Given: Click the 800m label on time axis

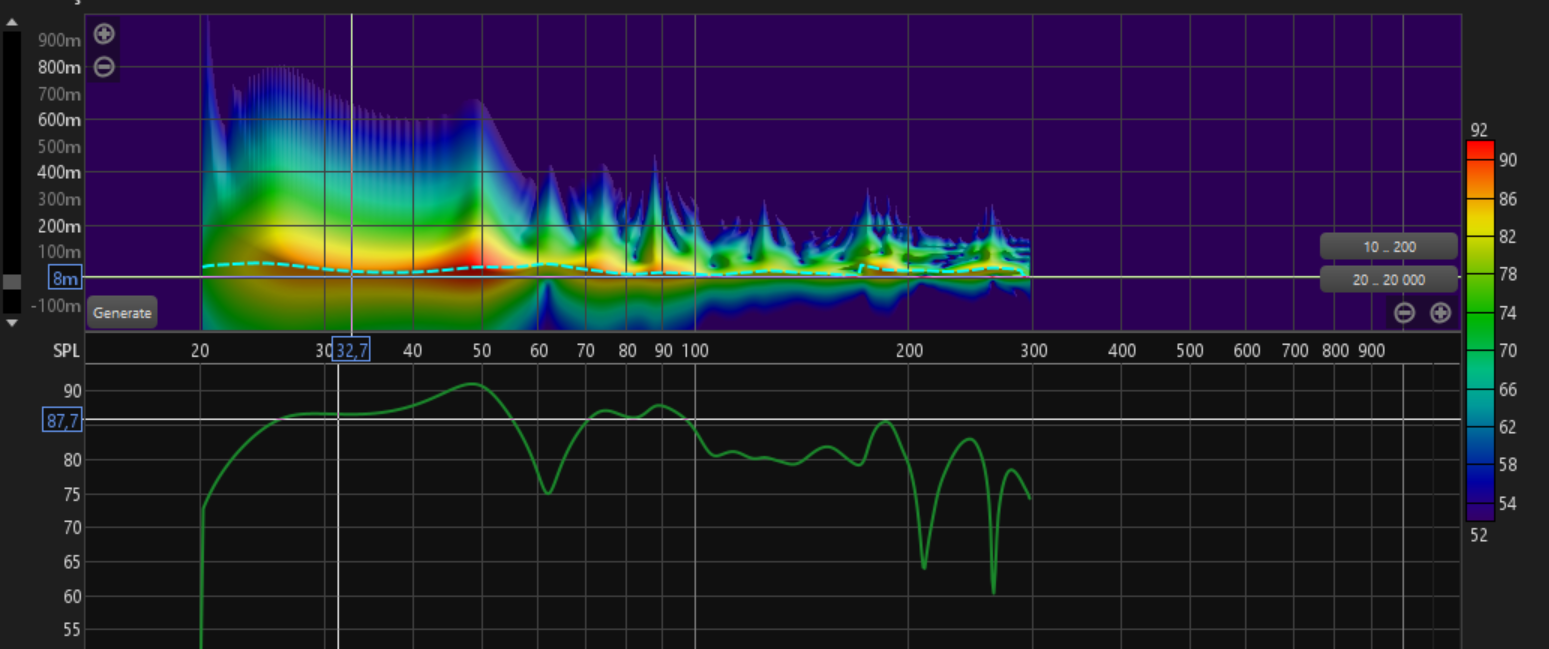Looking at the screenshot, I should (x=60, y=67).
